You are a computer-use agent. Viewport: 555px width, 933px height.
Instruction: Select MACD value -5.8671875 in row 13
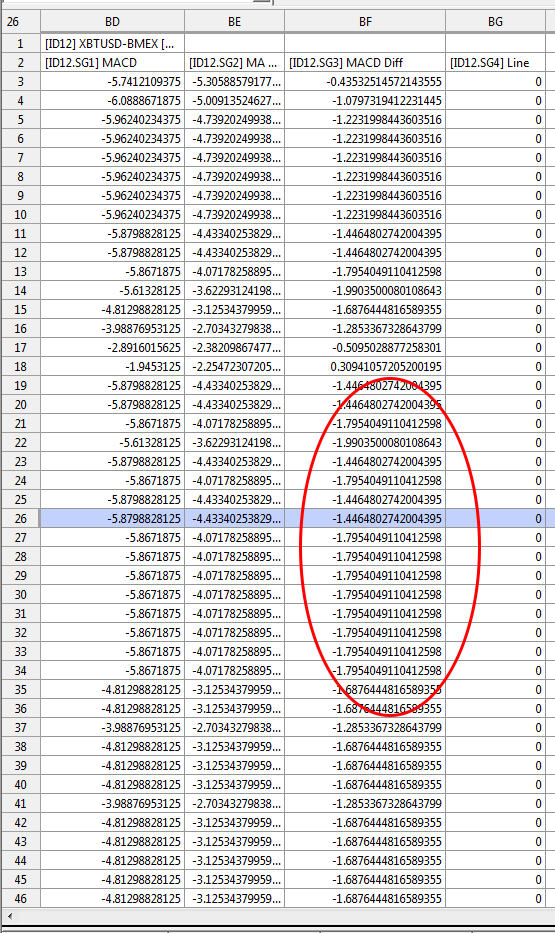[112, 271]
